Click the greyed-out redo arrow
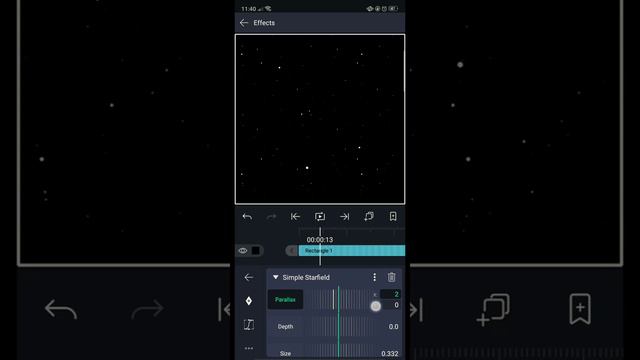Image resolution: width=640 pixels, height=360 pixels. (271, 217)
